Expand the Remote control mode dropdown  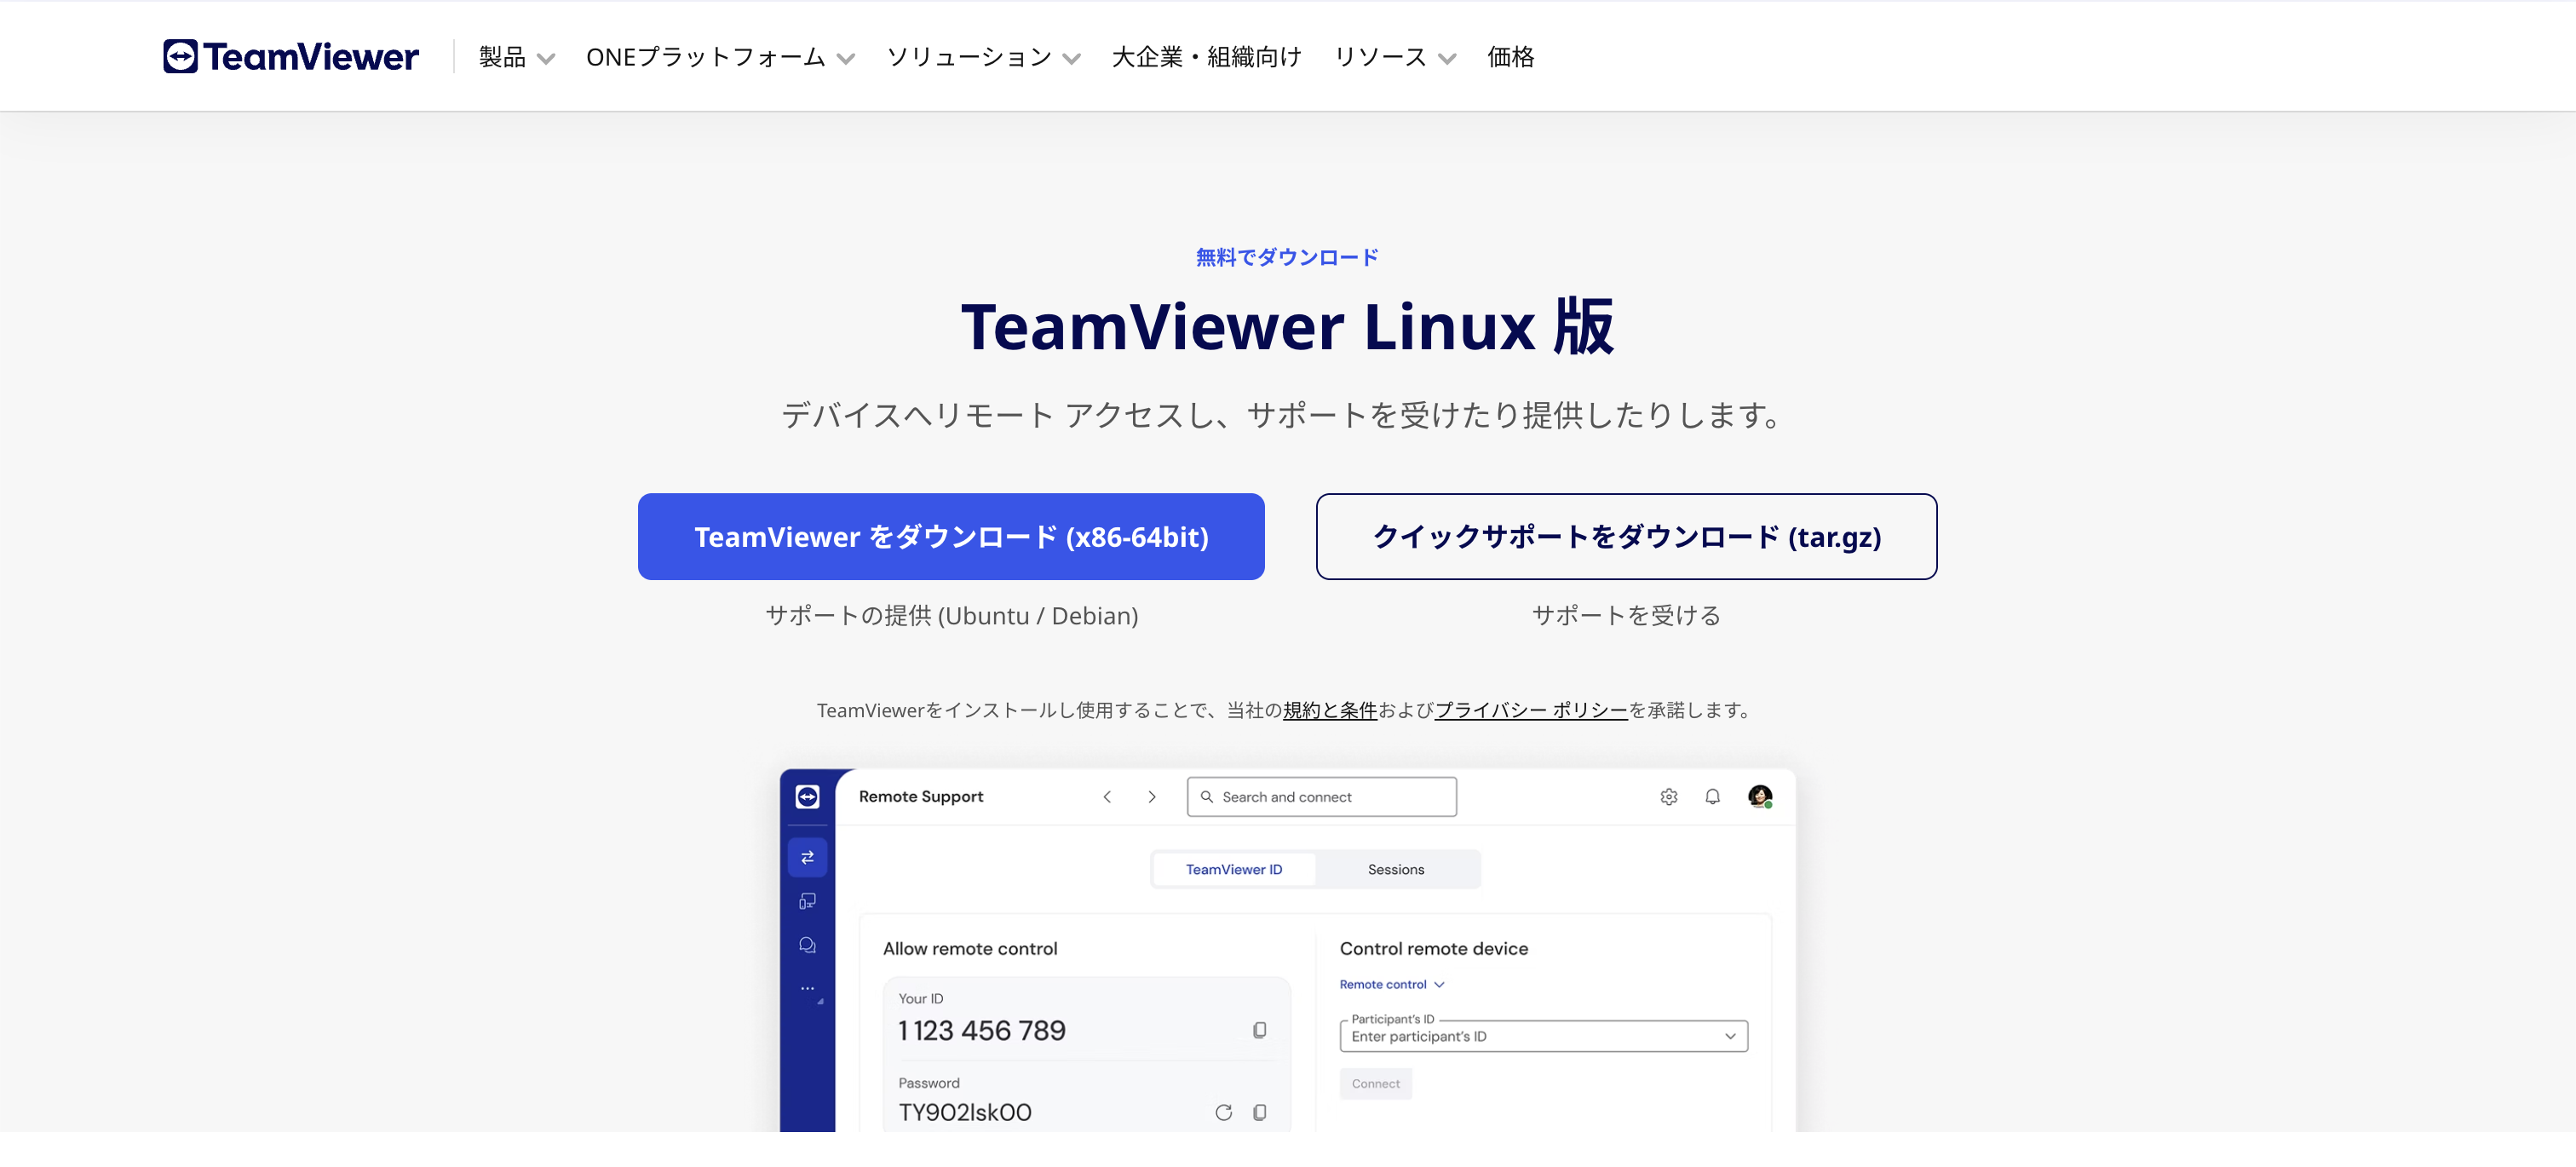(1440, 984)
